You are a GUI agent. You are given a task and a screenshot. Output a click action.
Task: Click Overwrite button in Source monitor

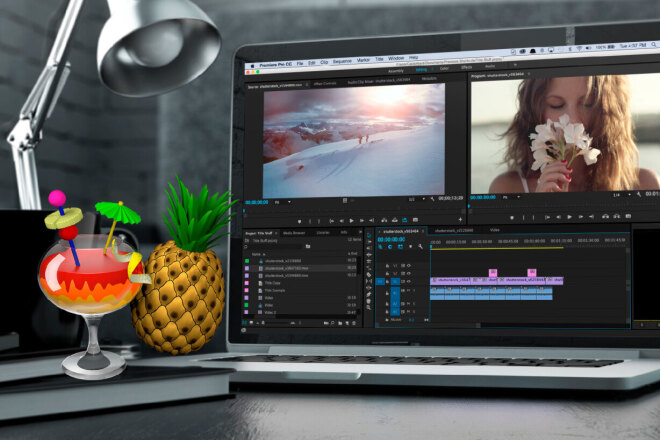(394, 220)
